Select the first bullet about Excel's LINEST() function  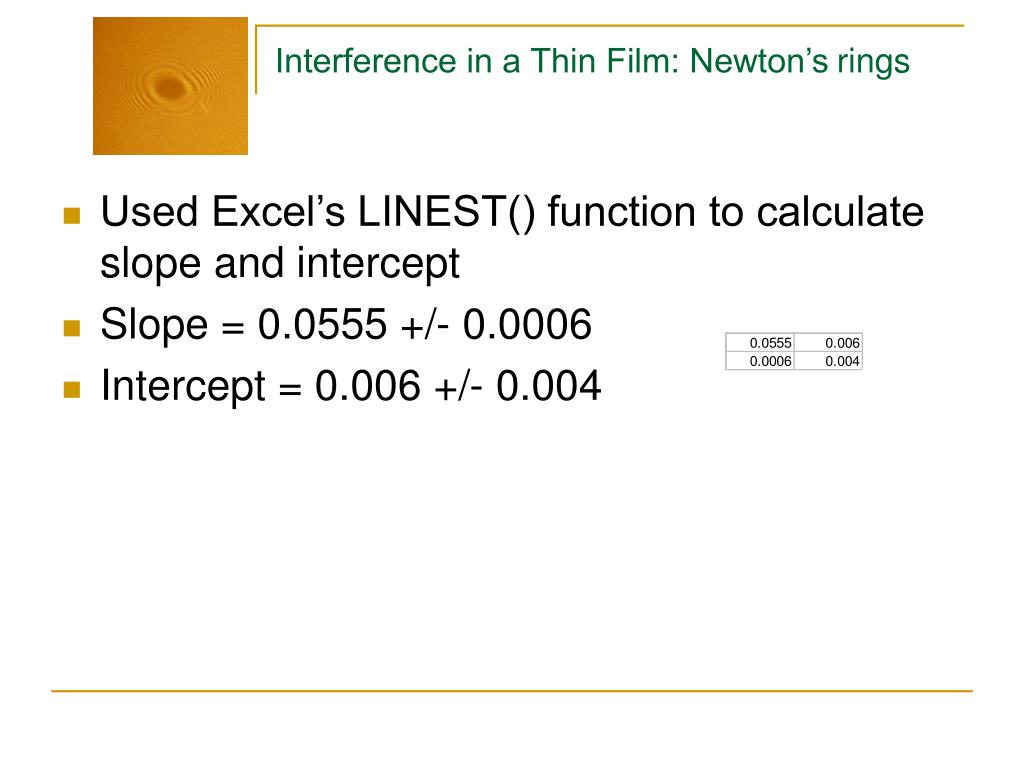[x=512, y=237]
